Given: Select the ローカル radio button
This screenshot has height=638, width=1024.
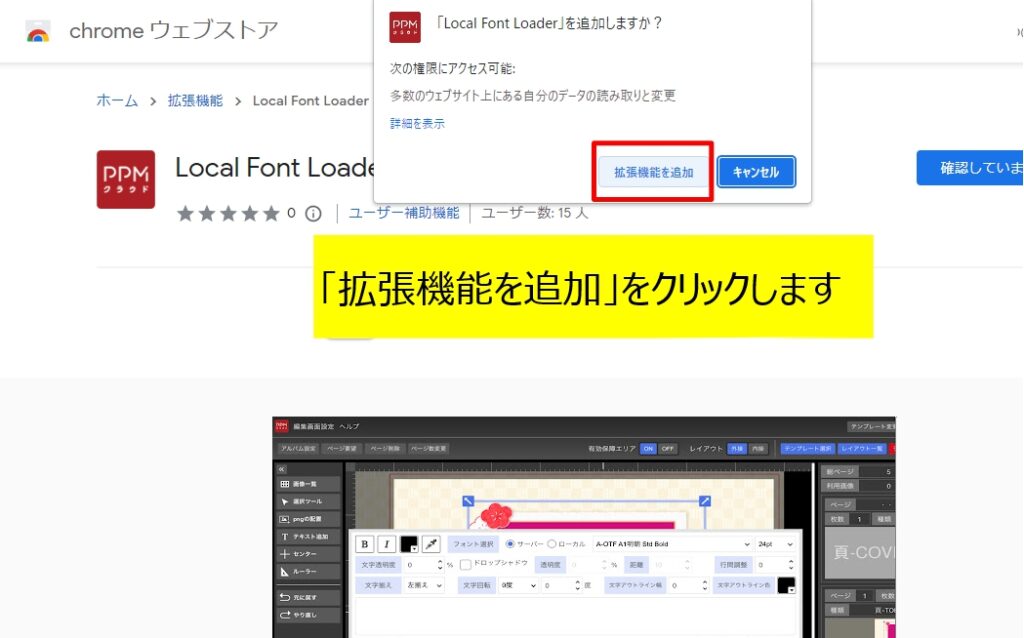Looking at the screenshot, I should point(552,544).
